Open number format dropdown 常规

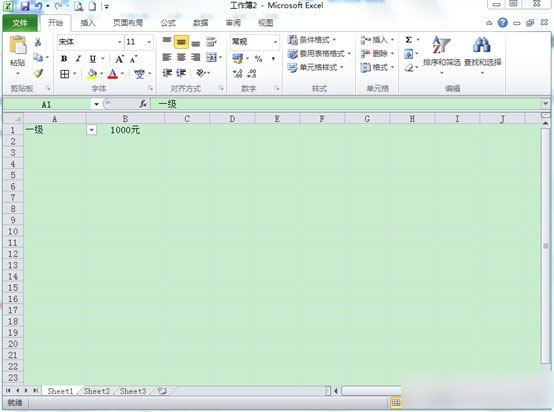point(275,42)
